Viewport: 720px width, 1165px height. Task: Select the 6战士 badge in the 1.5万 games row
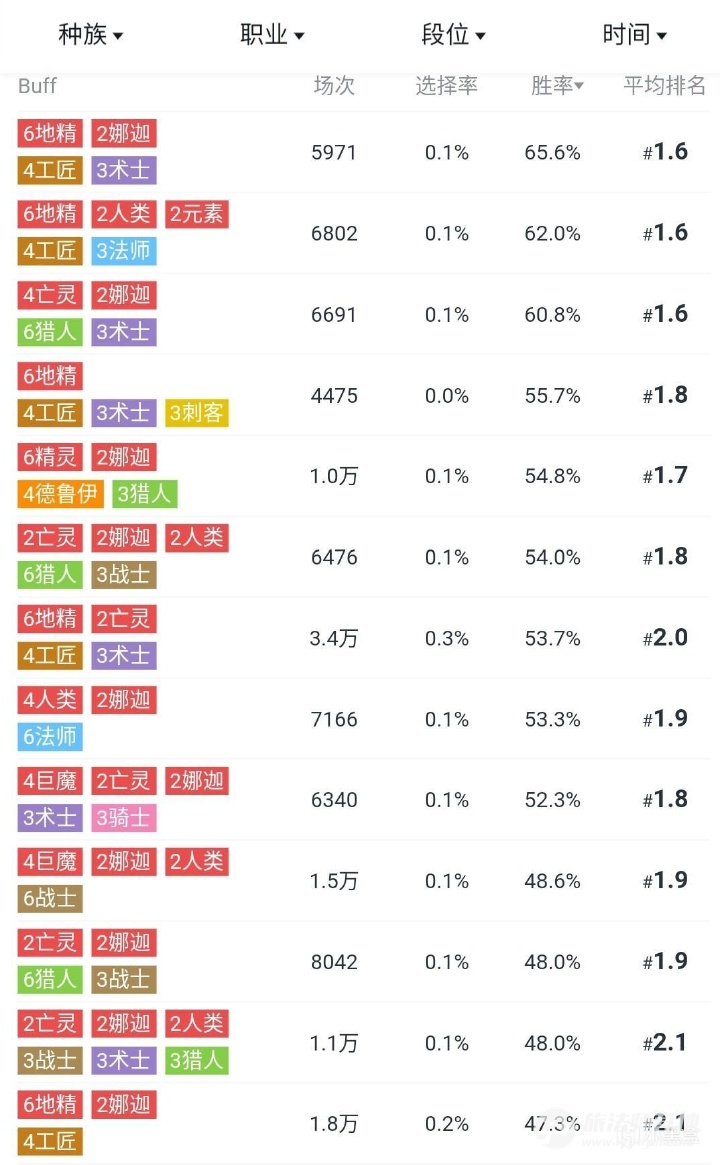[x=49, y=900]
